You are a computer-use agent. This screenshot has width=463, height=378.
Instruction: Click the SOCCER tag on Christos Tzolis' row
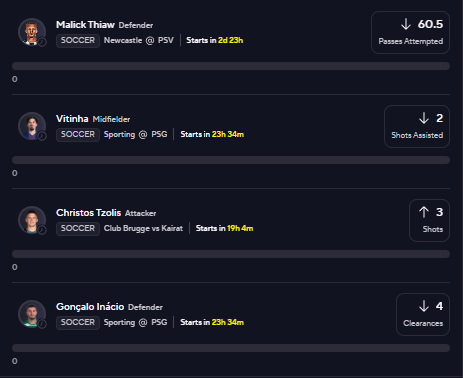tap(78, 229)
